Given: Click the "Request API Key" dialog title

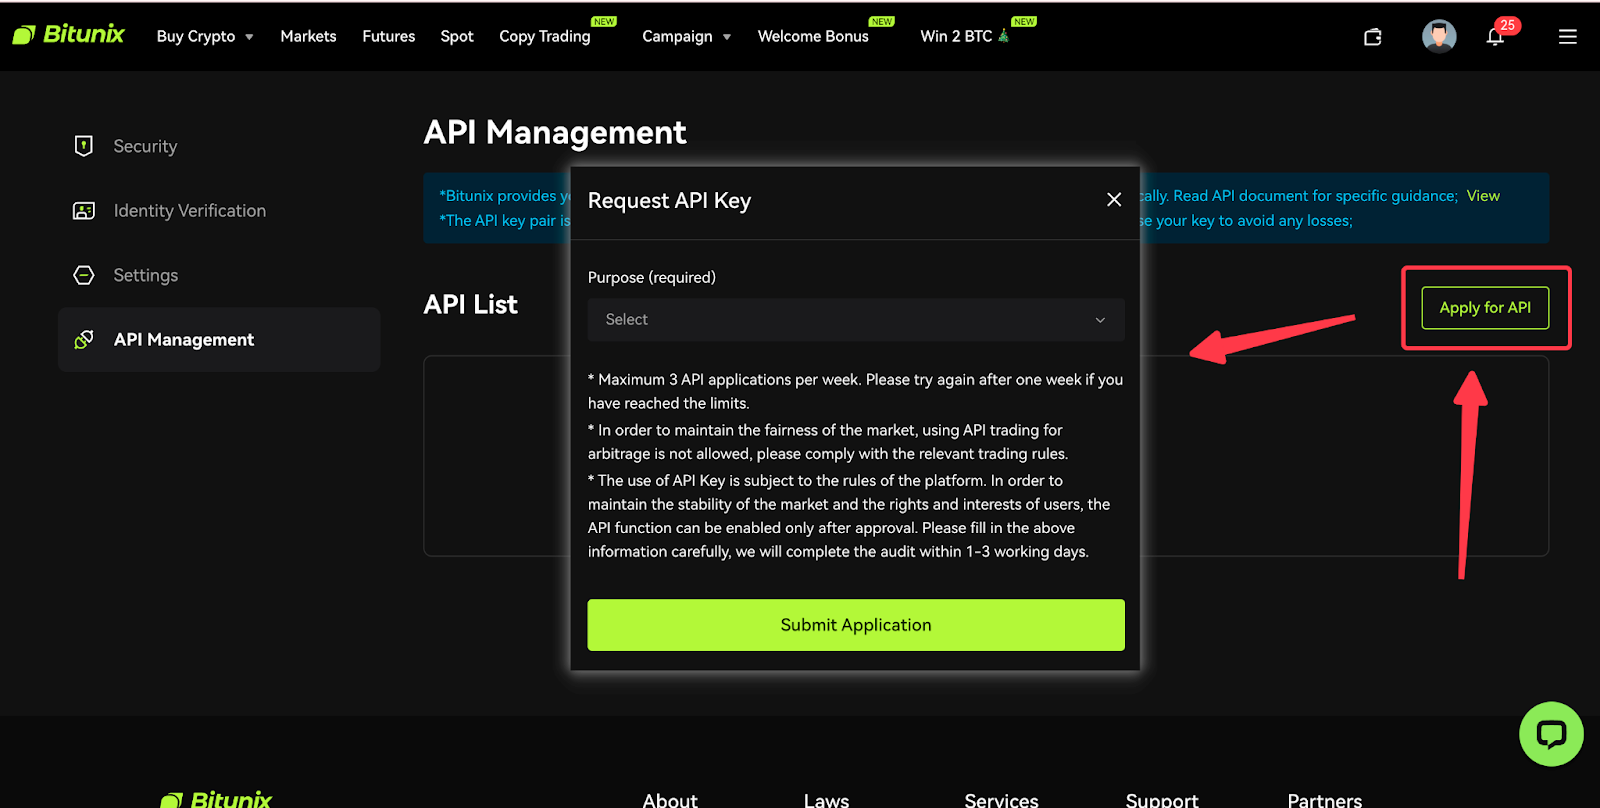Looking at the screenshot, I should pos(669,200).
